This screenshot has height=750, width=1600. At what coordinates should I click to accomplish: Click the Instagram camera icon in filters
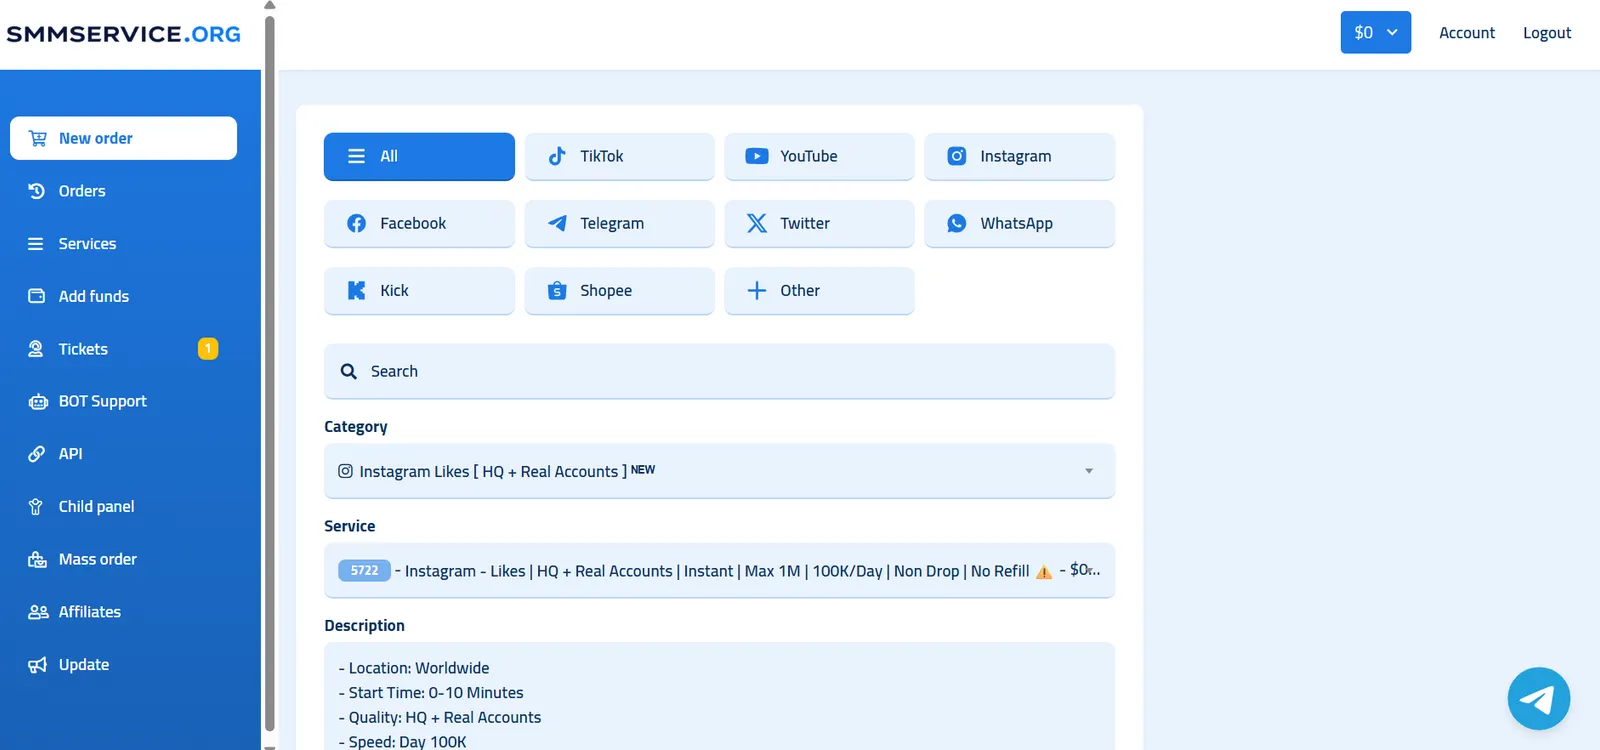coord(957,156)
